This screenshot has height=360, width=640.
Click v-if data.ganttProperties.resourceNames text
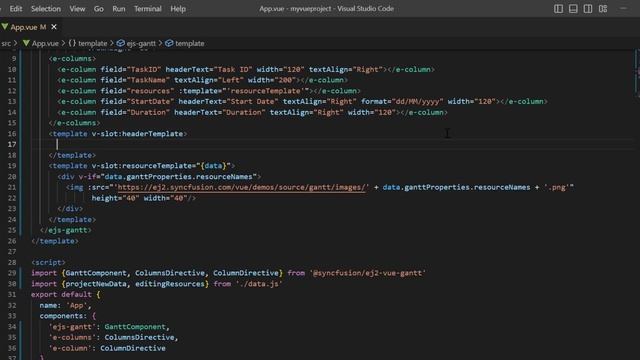coord(179,177)
